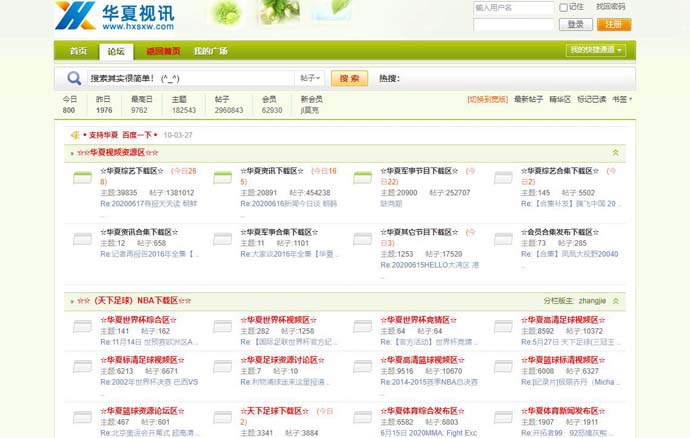Open the forum icon for 华夏高清足球视频区

coord(503,327)
